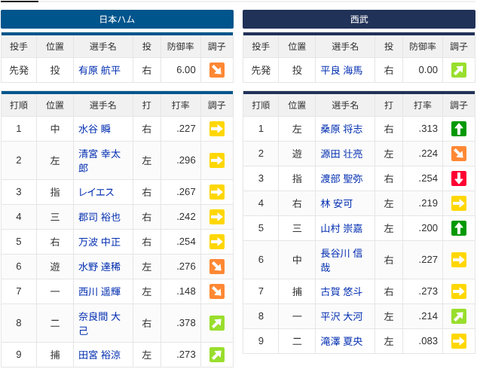Click 清宮 幸太郎's yellow condition arrow icon
The height and width of the screenshot is (369, 480).
click(x=217, y=160)
